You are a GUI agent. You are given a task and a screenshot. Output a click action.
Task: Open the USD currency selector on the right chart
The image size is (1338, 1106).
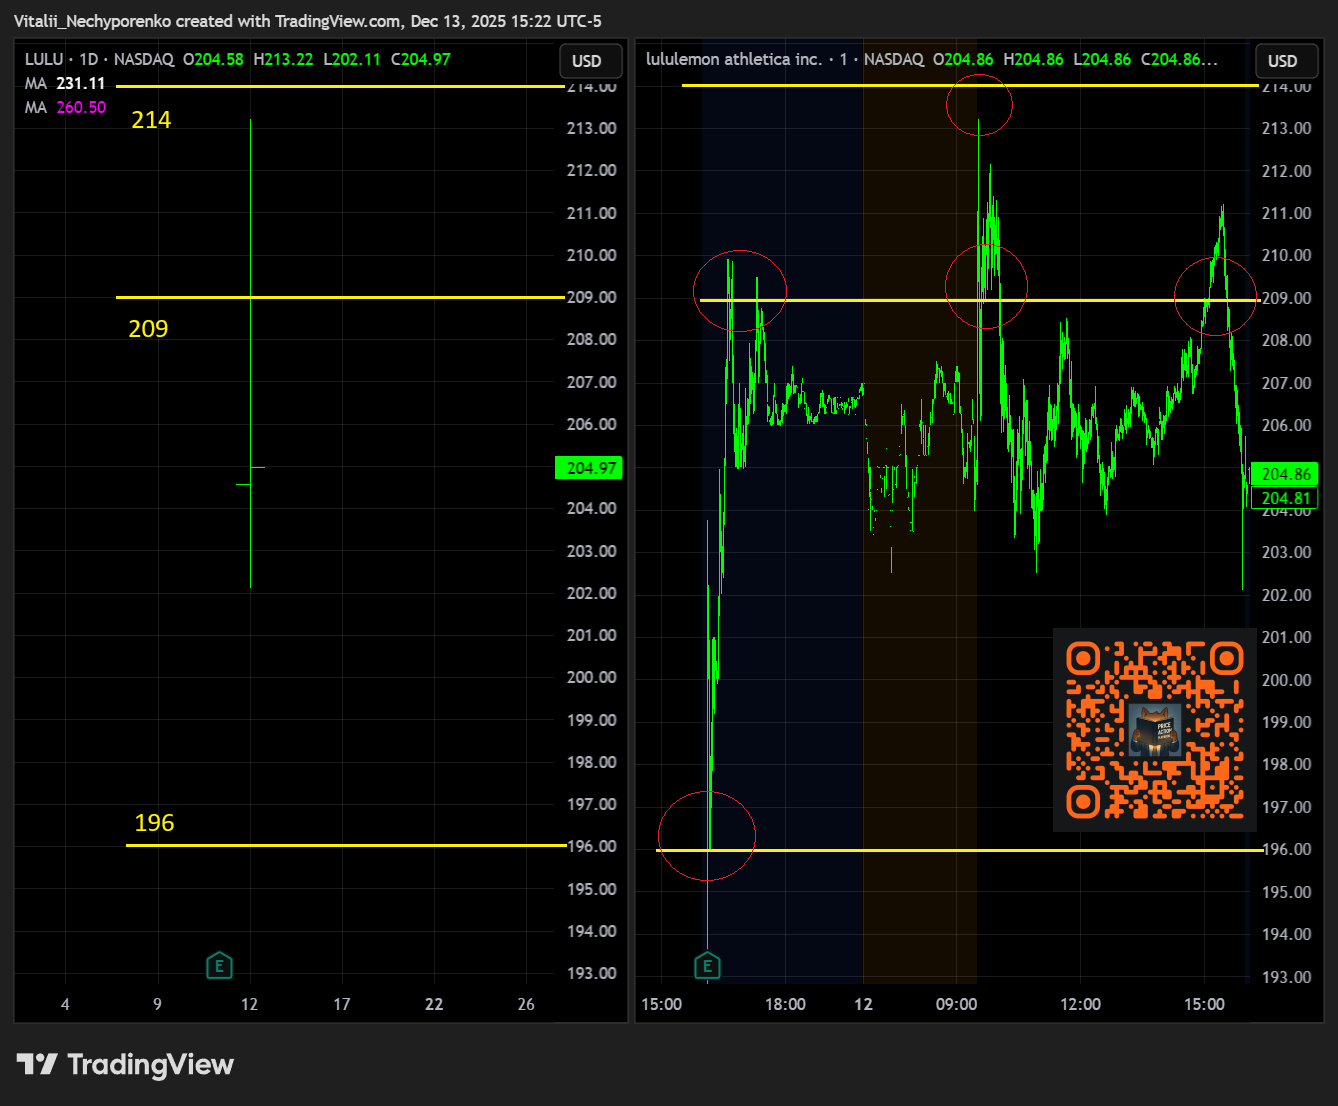pos(1286,61)
